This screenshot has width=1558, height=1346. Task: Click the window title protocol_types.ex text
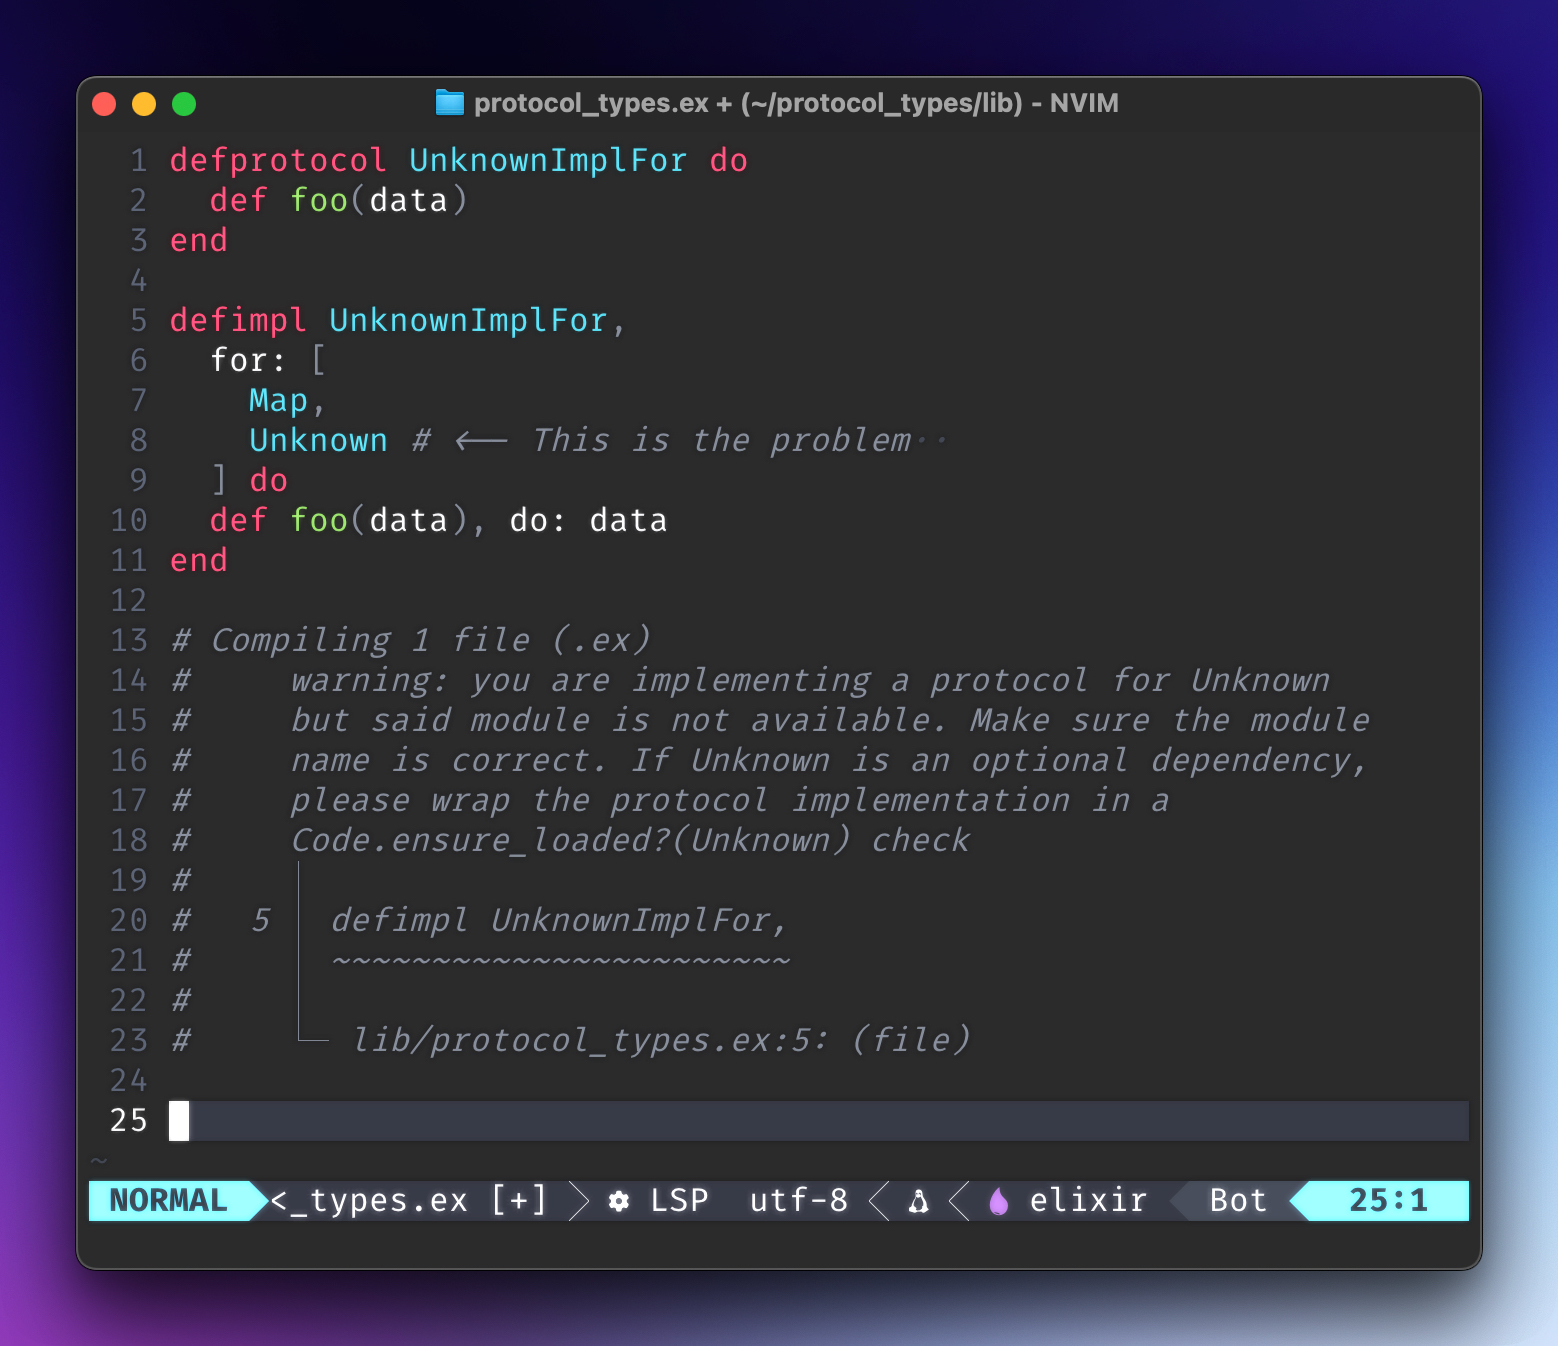[x=591, y=103]
